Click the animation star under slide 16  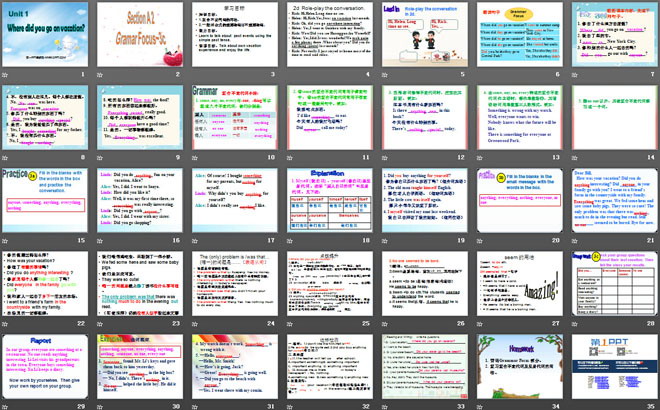pos(100,241)
